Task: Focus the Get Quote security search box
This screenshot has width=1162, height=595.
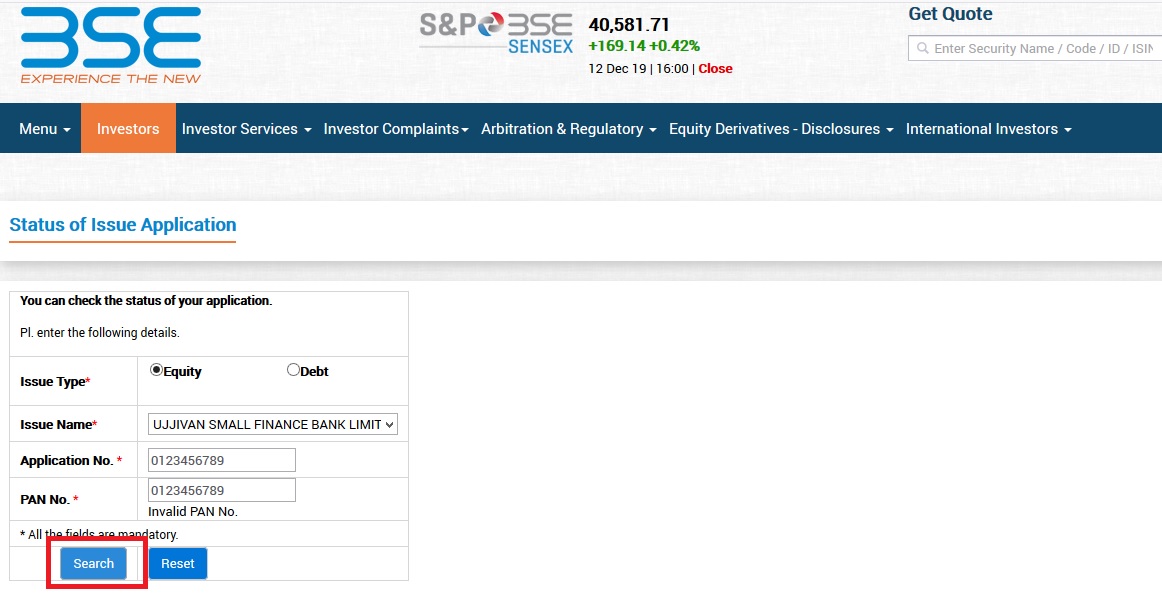Action: click(1035, 48)
